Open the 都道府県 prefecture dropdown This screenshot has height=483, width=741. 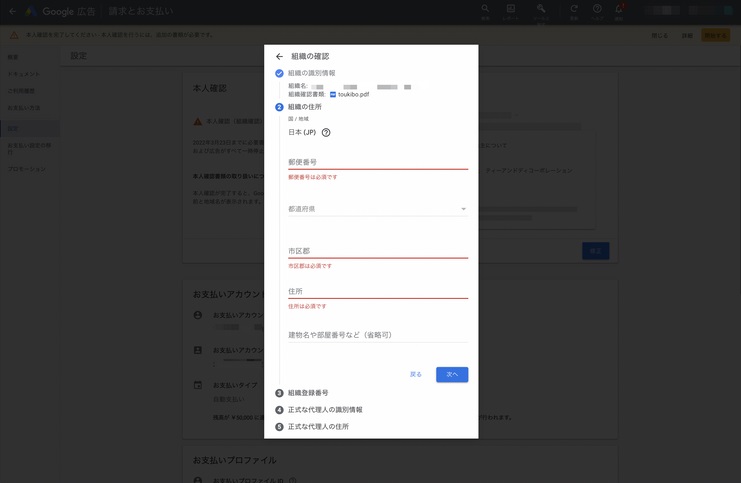coord(377,209)
